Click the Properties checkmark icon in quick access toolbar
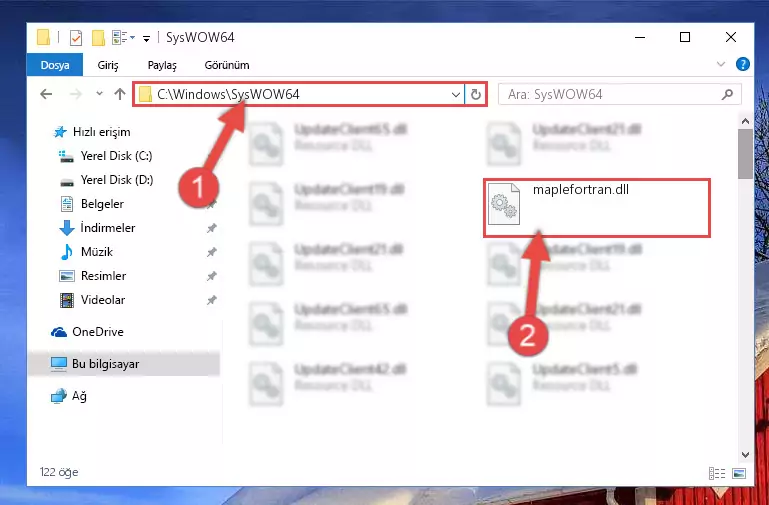The width and height of the screenshot is (769, 505). click(76, 38)
